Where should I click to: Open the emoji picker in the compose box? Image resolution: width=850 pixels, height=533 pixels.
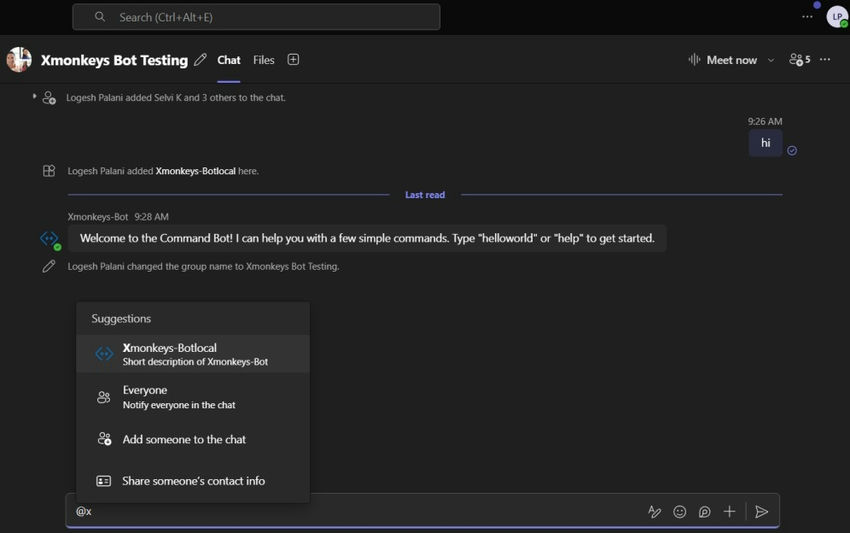click(x=680, y=512)
